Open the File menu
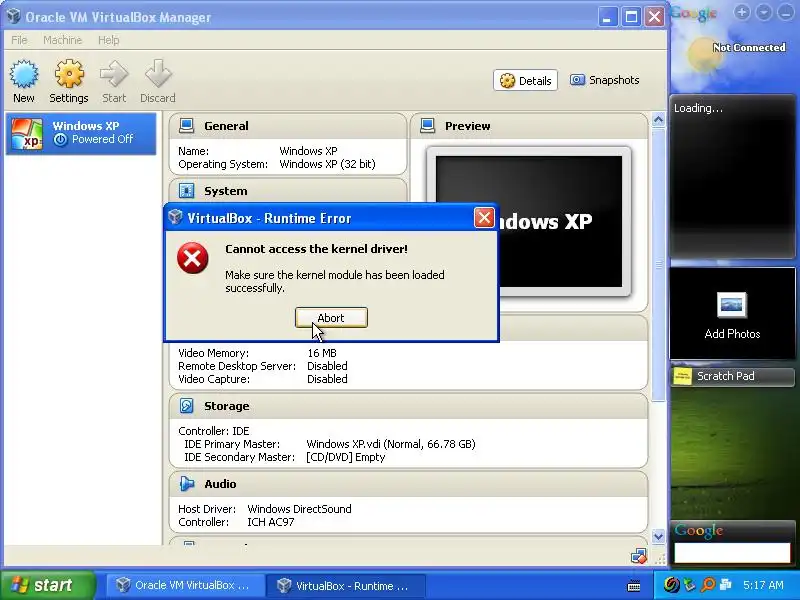Screen dimensions: 800x600 [x=19, y=40]
